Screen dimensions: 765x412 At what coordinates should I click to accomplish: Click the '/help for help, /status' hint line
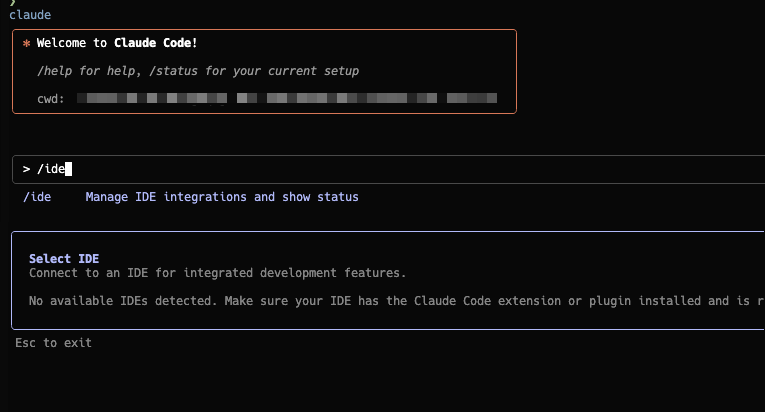click(x=198, y=71)
